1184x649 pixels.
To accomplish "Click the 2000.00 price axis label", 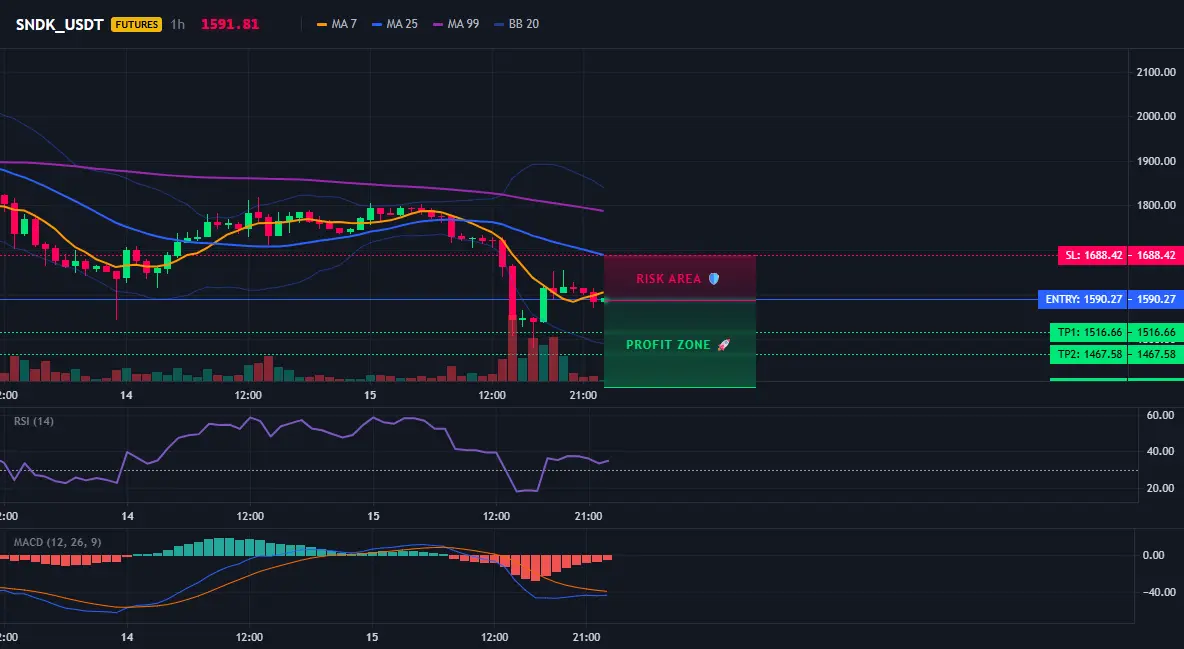I will pyautogui.click(x=1156, y=116).
